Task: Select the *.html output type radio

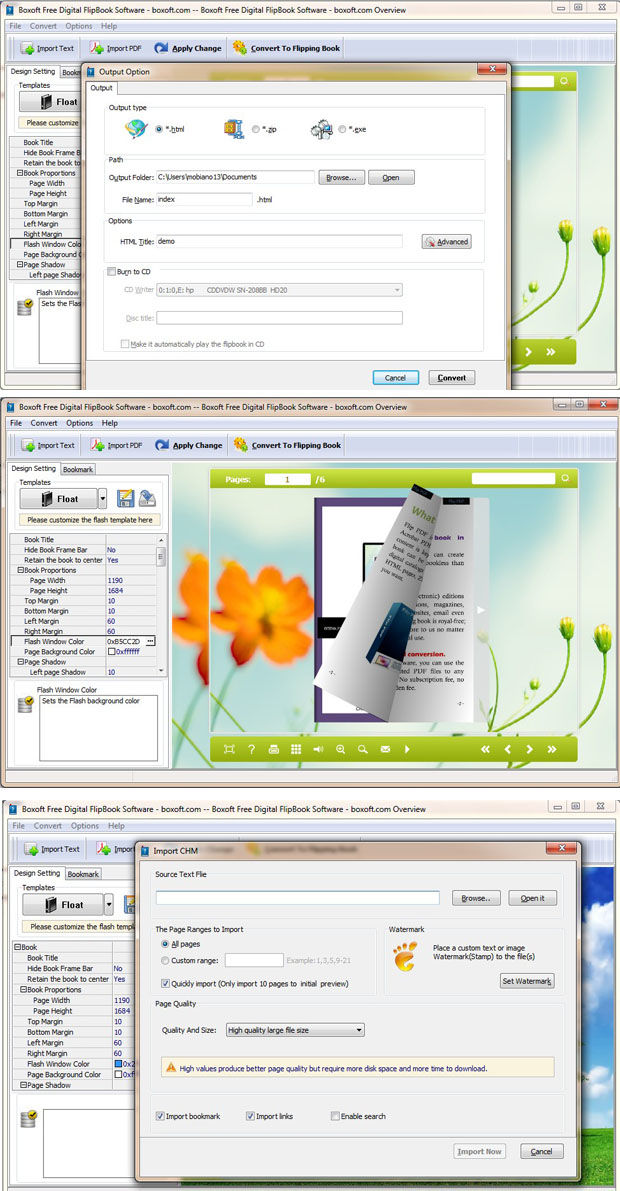Action: click(159, 129)
